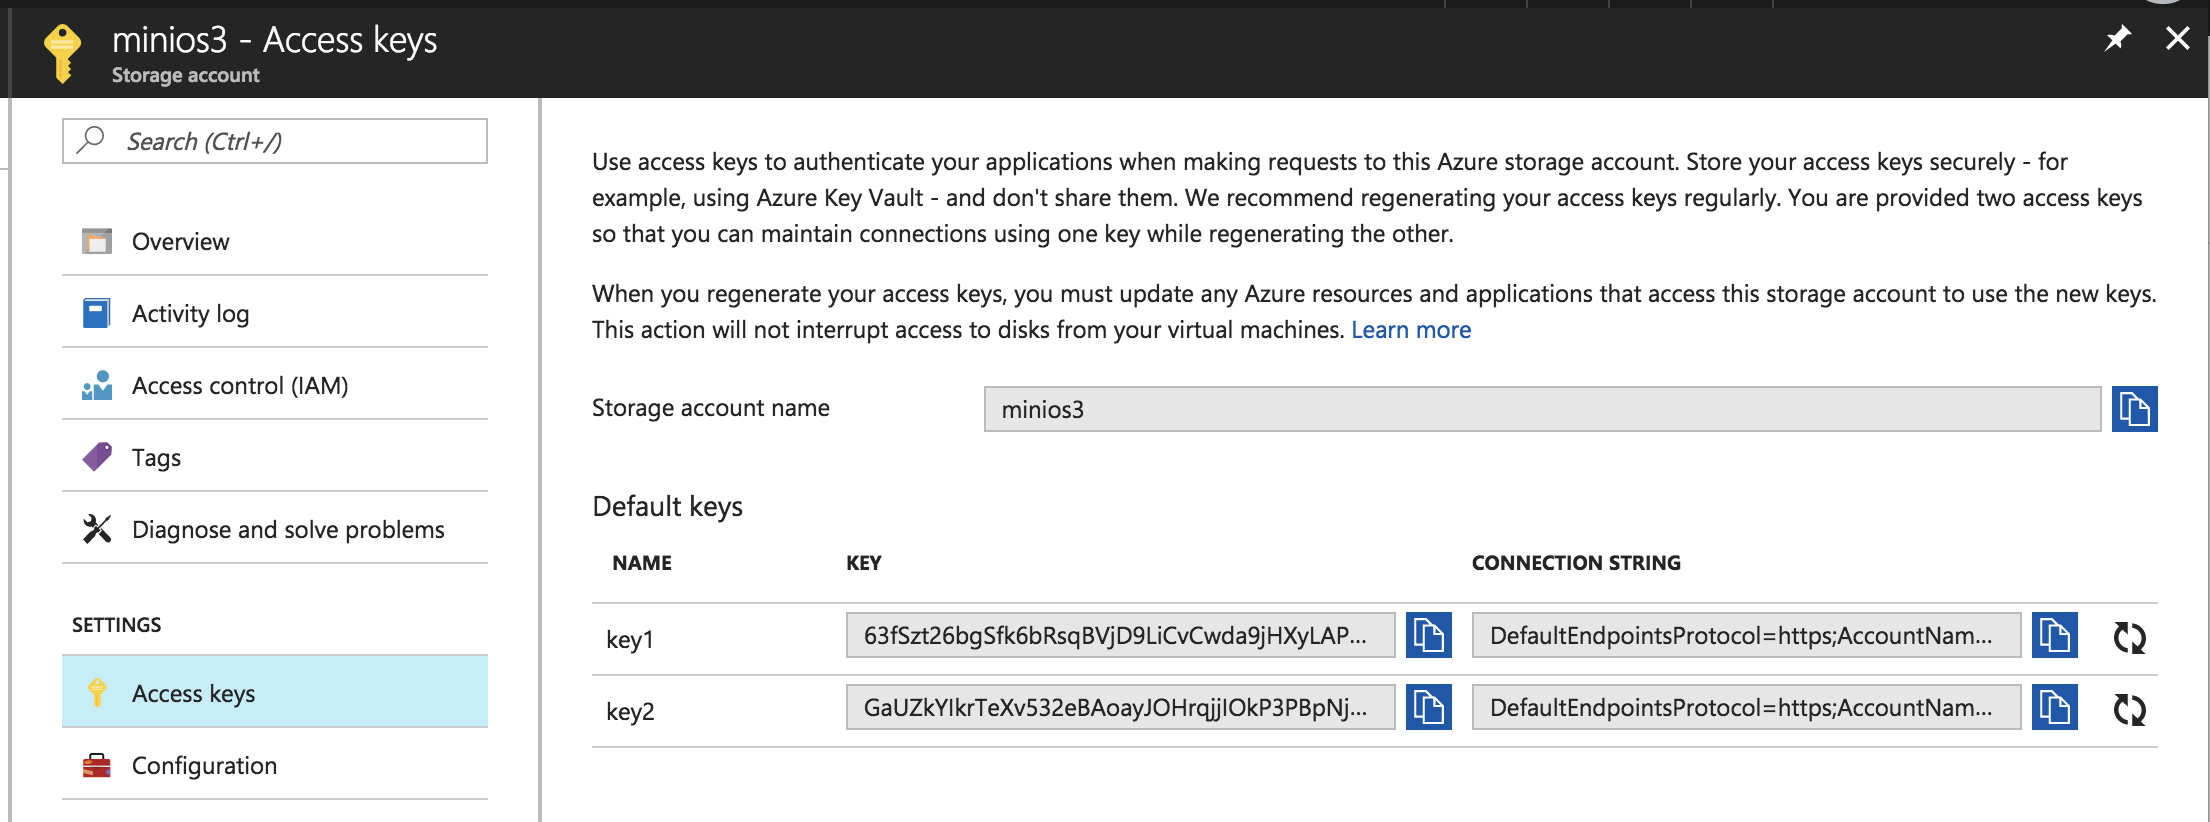
Task: Click the minios3 - Access keys title
Action: [x=274, y=40]
